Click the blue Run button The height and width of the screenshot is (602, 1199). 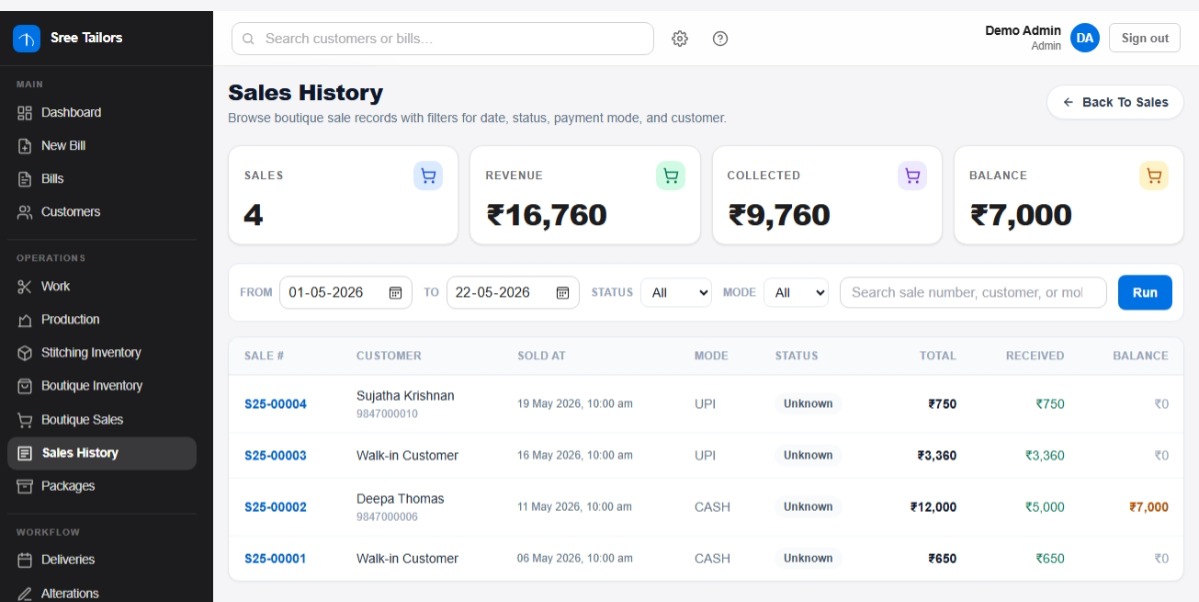(1145, 292)
